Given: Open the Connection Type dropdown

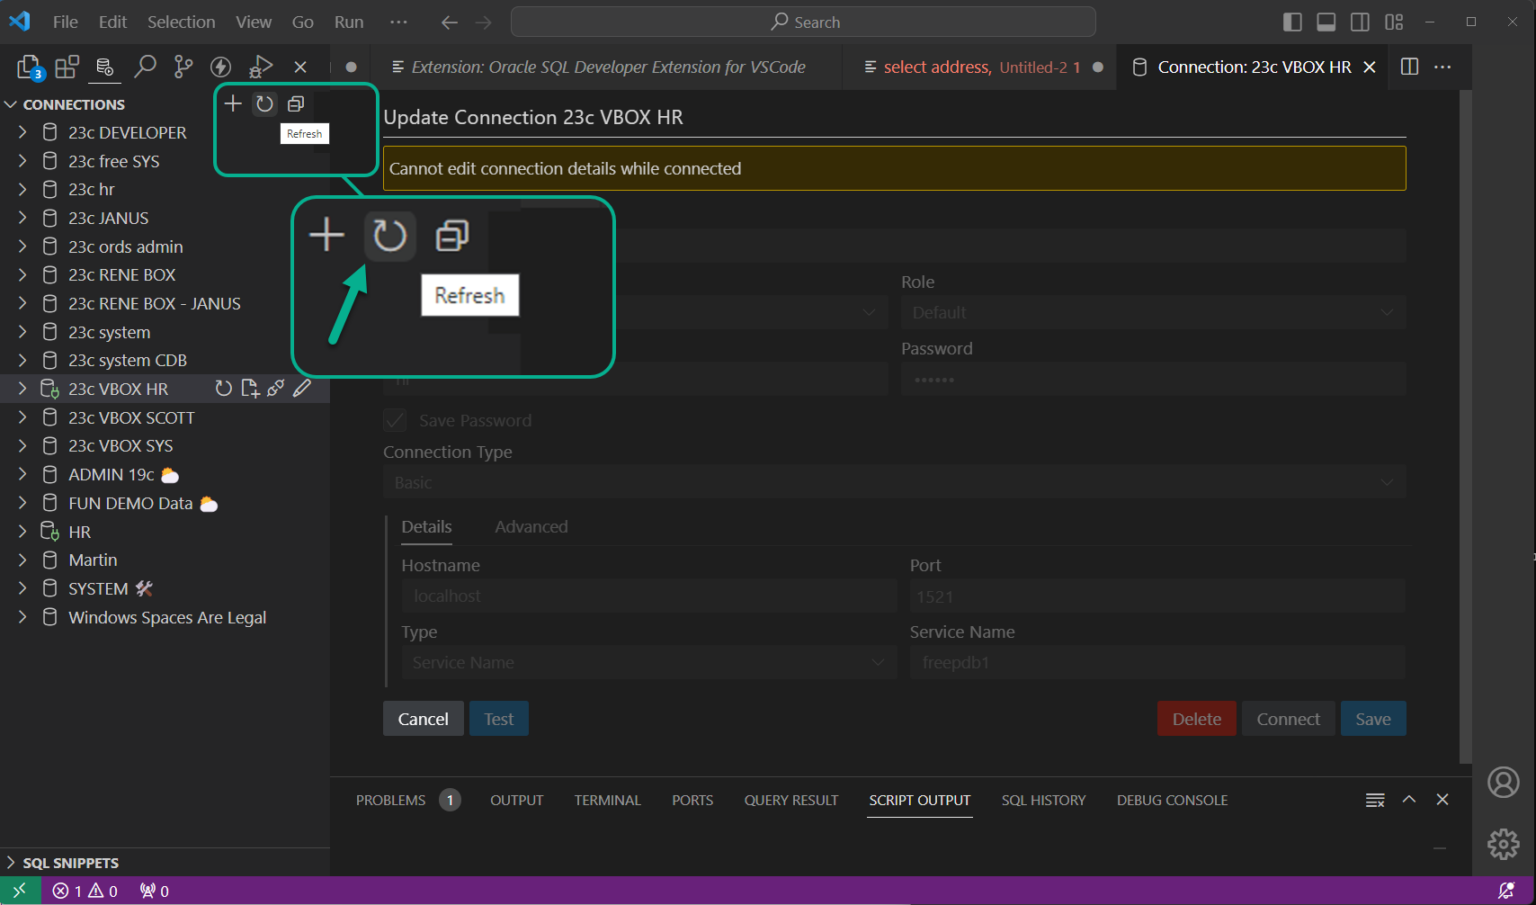Looking at the screenshot, I should pos(893,482).
